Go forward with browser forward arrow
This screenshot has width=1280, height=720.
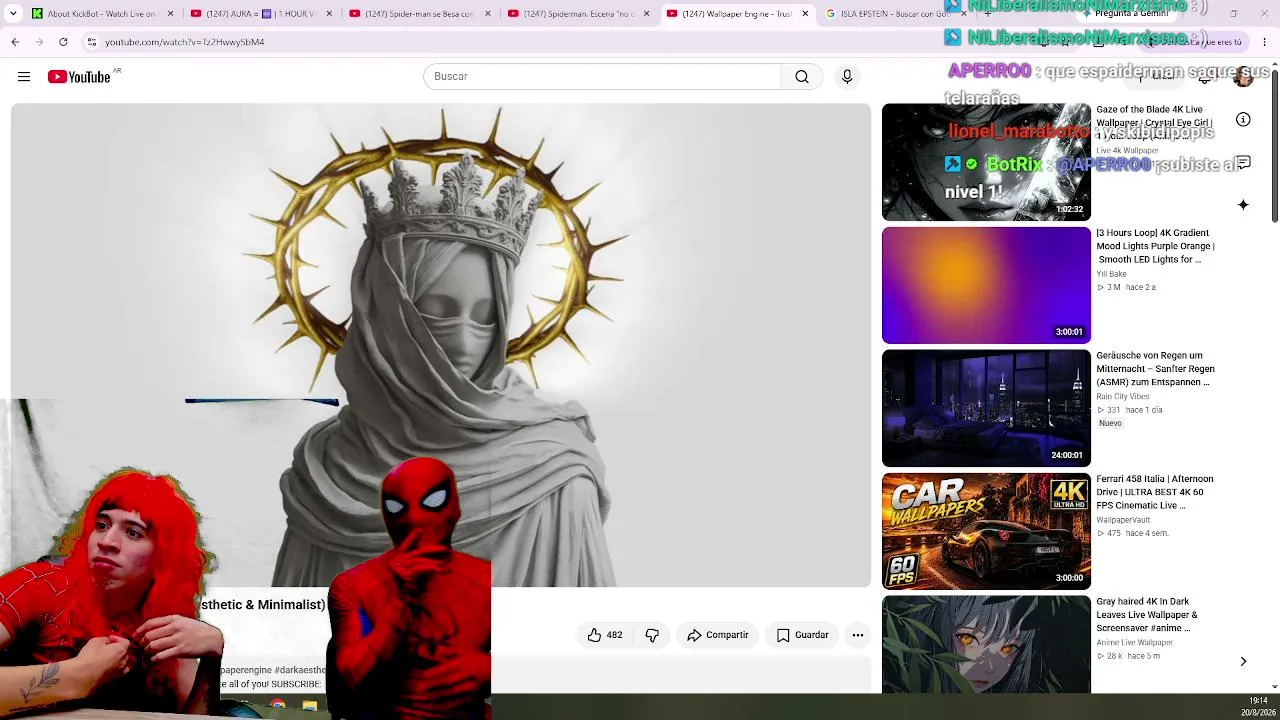(39, 42)
